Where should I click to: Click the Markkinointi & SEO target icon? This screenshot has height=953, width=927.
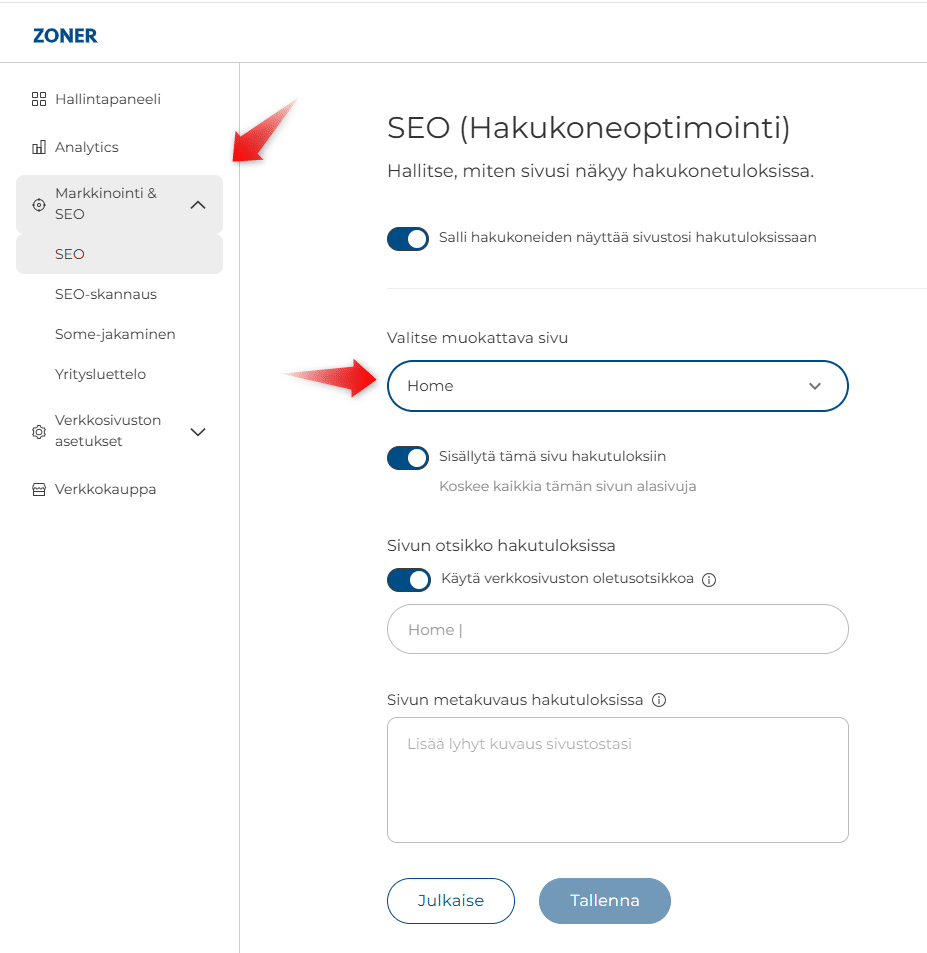pos(39,204)
